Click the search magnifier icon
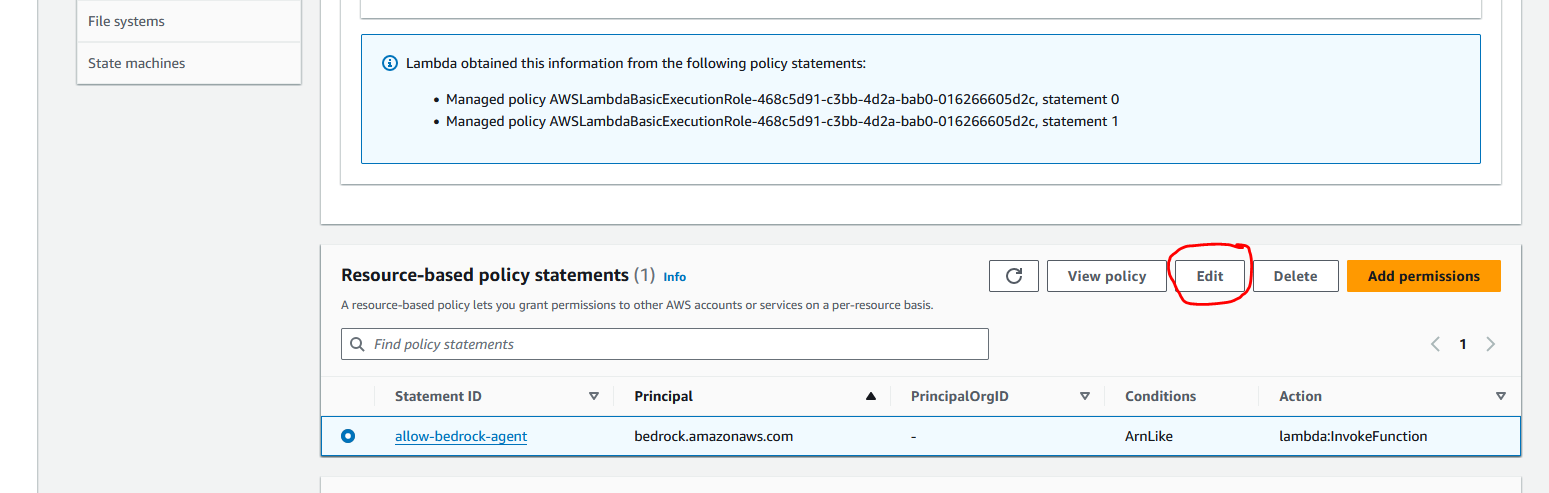 (358, 344)
